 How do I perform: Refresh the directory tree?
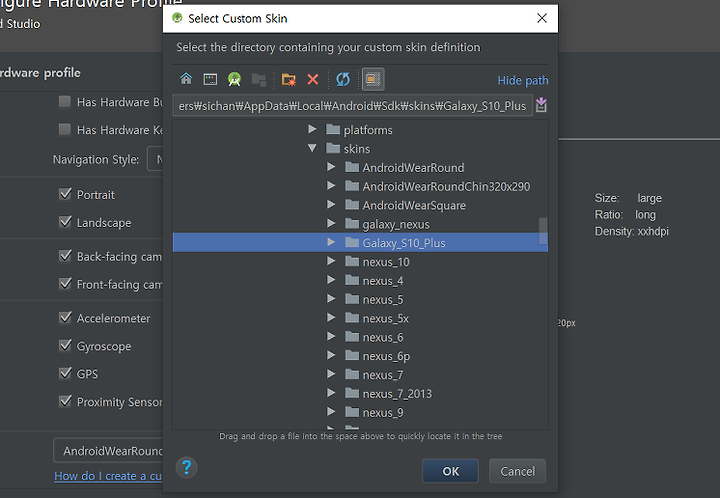[343, 79]
